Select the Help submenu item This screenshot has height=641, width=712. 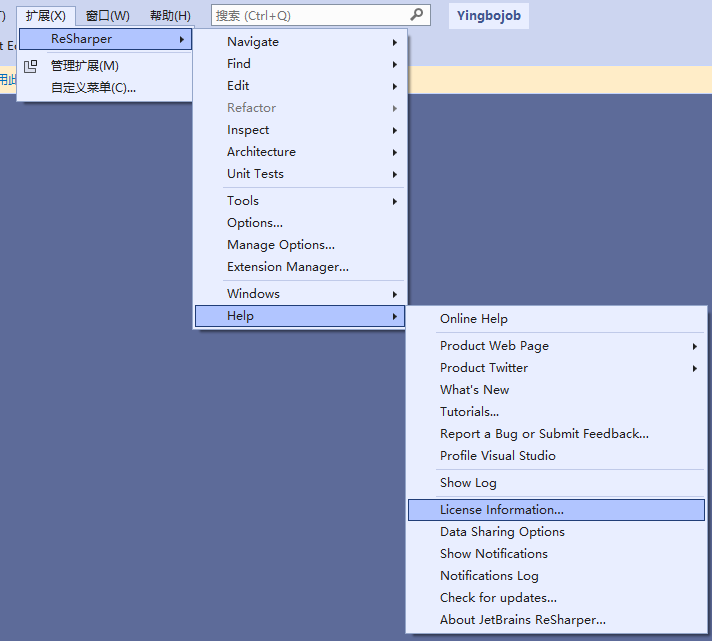coord(300,316)
